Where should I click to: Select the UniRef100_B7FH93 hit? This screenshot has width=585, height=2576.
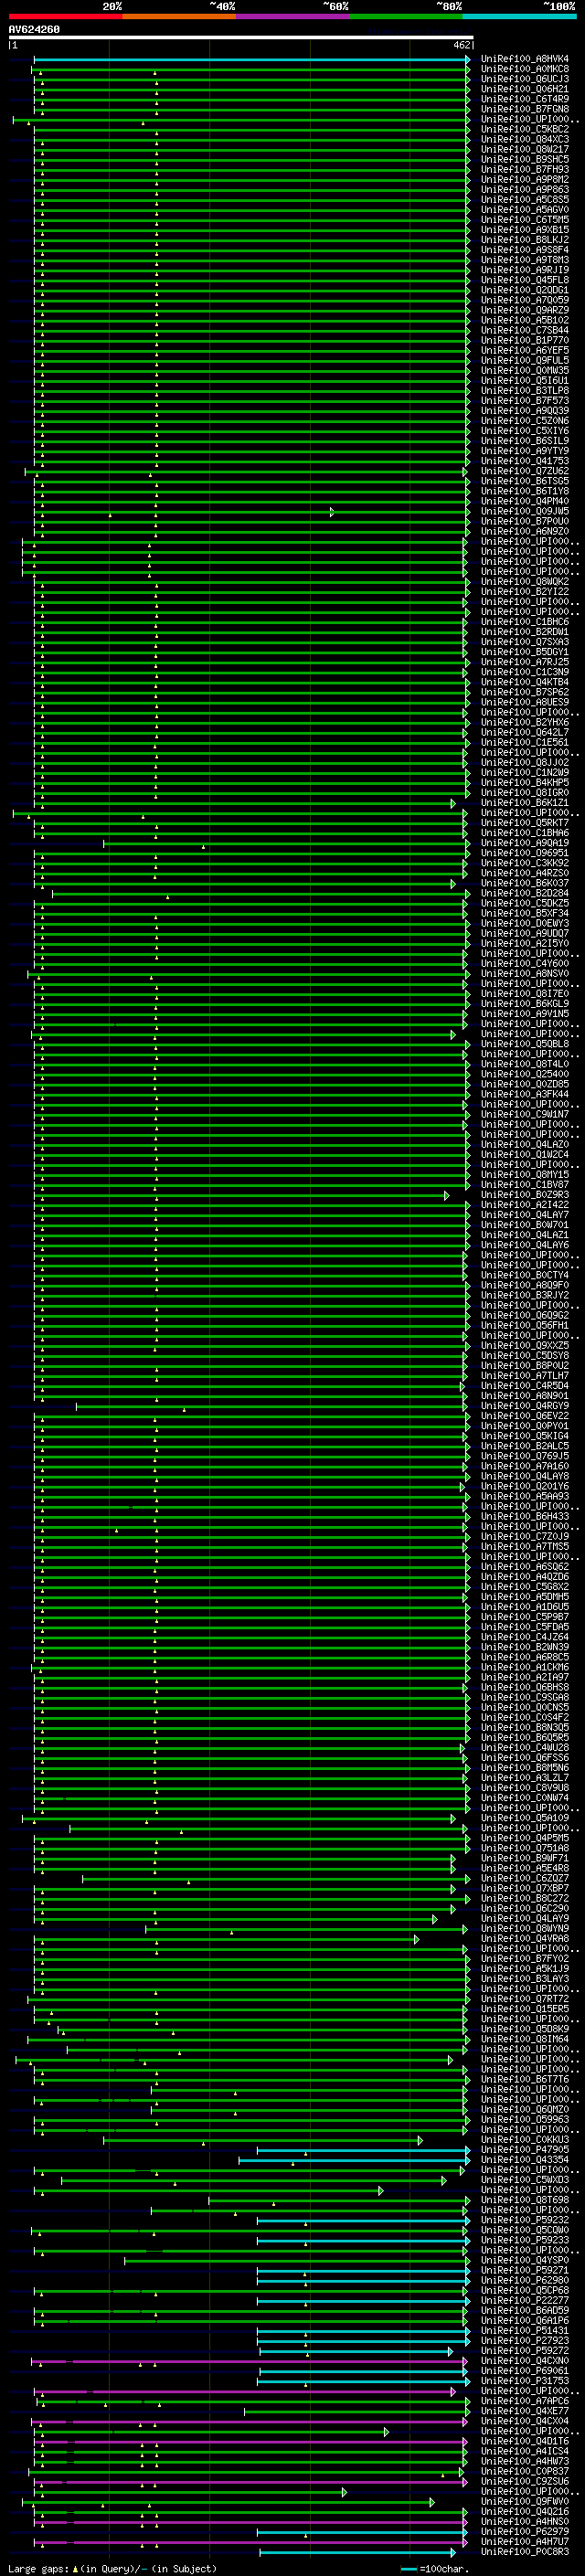click(525, 169)
